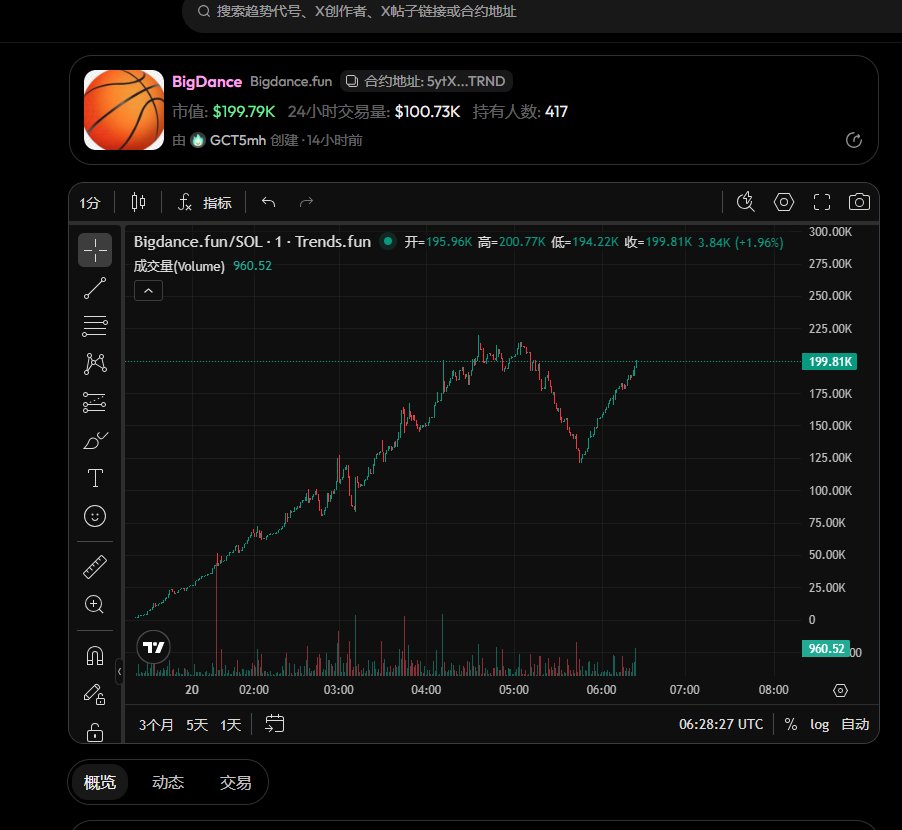Click the 300.00K price axis label

point(830,232)
